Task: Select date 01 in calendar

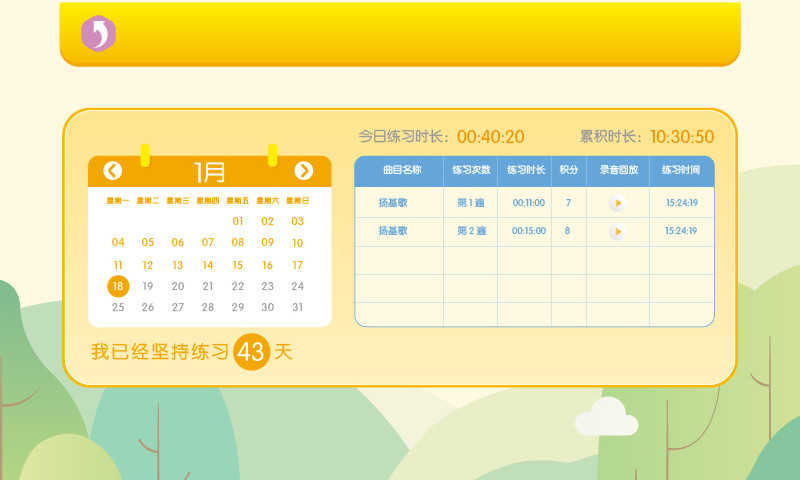Action: [x=238, y=222]
